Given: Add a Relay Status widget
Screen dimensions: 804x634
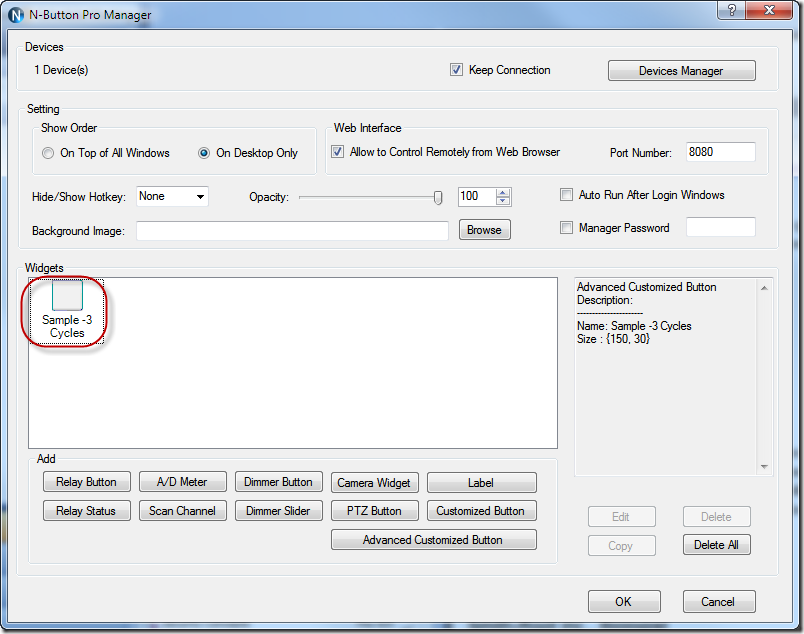Looking at the screenshot, I should click(x=87, y=511).
